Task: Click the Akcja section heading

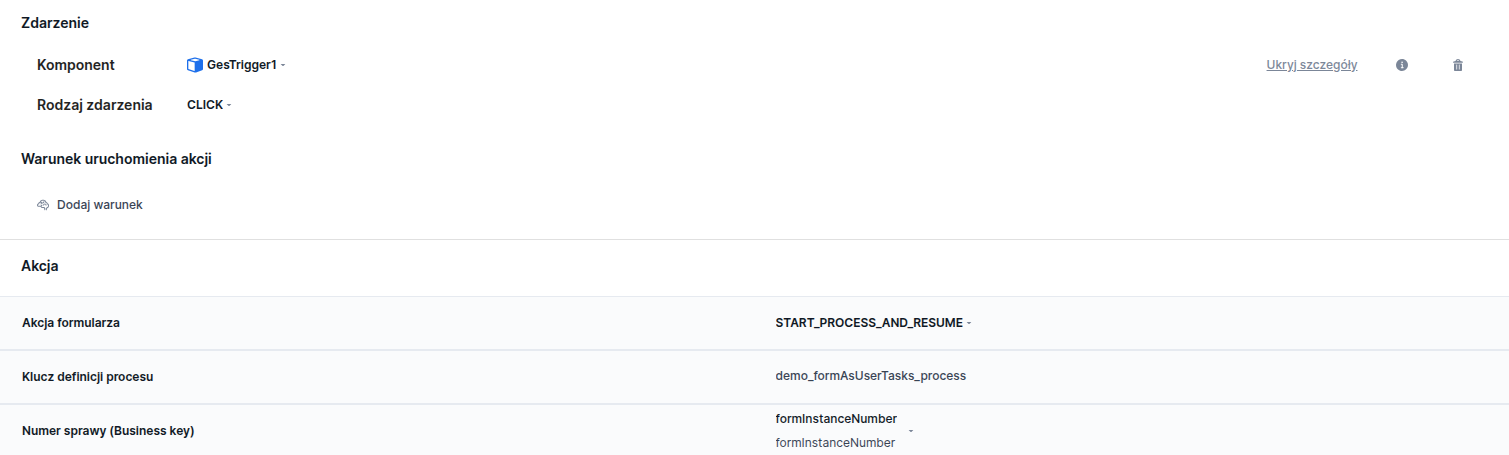Action: coord(40,266)
